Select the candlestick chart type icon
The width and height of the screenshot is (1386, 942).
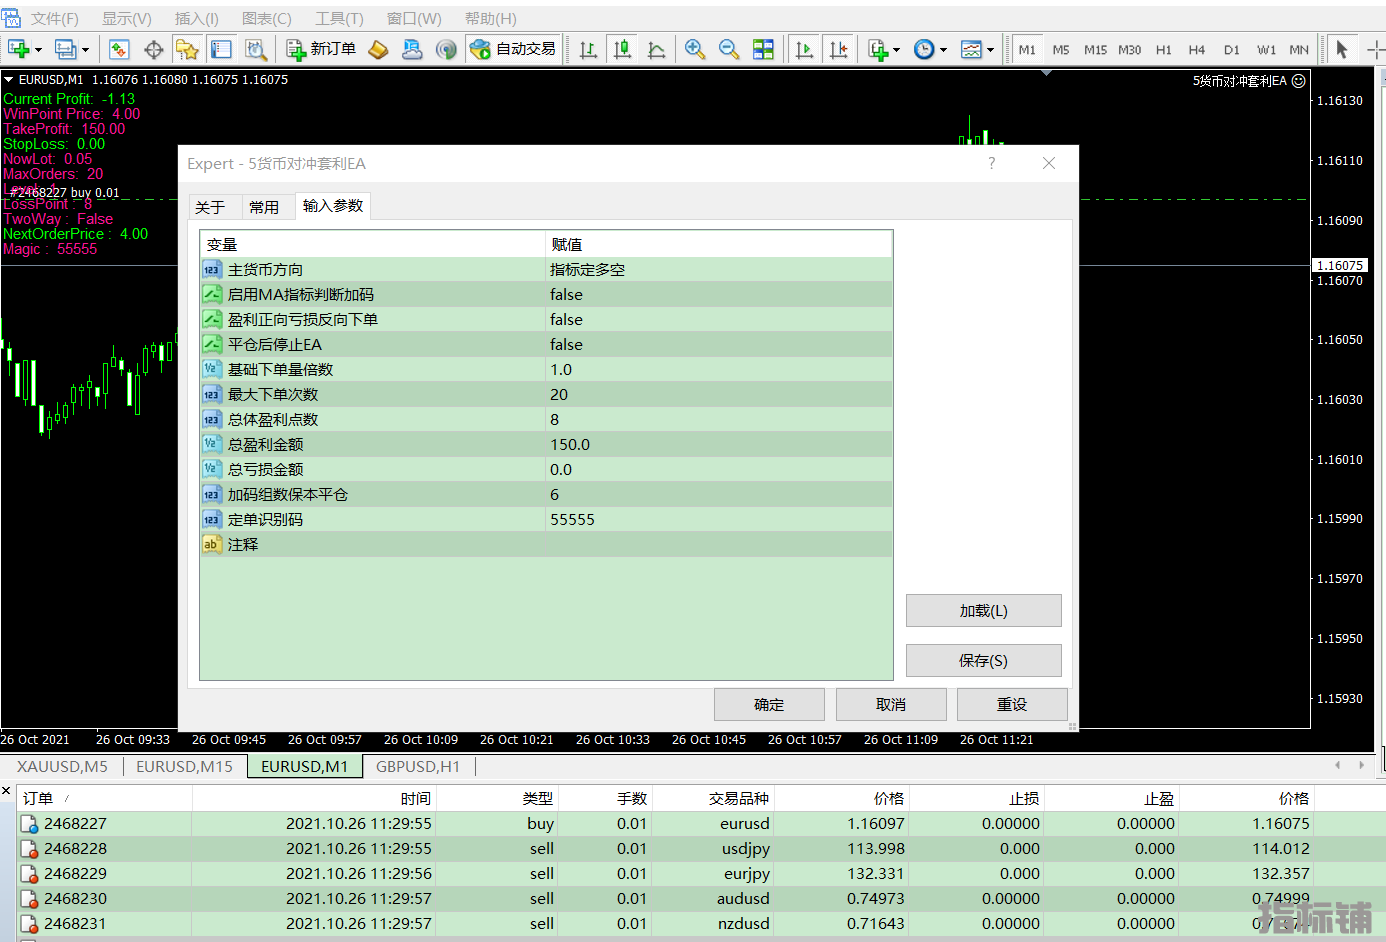click(x=622, y=49)
